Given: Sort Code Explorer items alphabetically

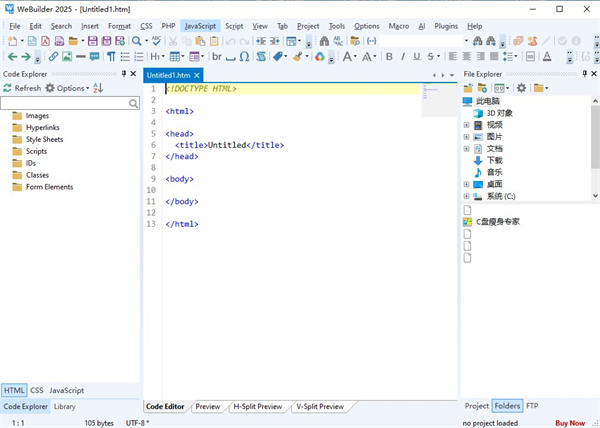Looking at the screenshot, I should [x=98, y=88].
